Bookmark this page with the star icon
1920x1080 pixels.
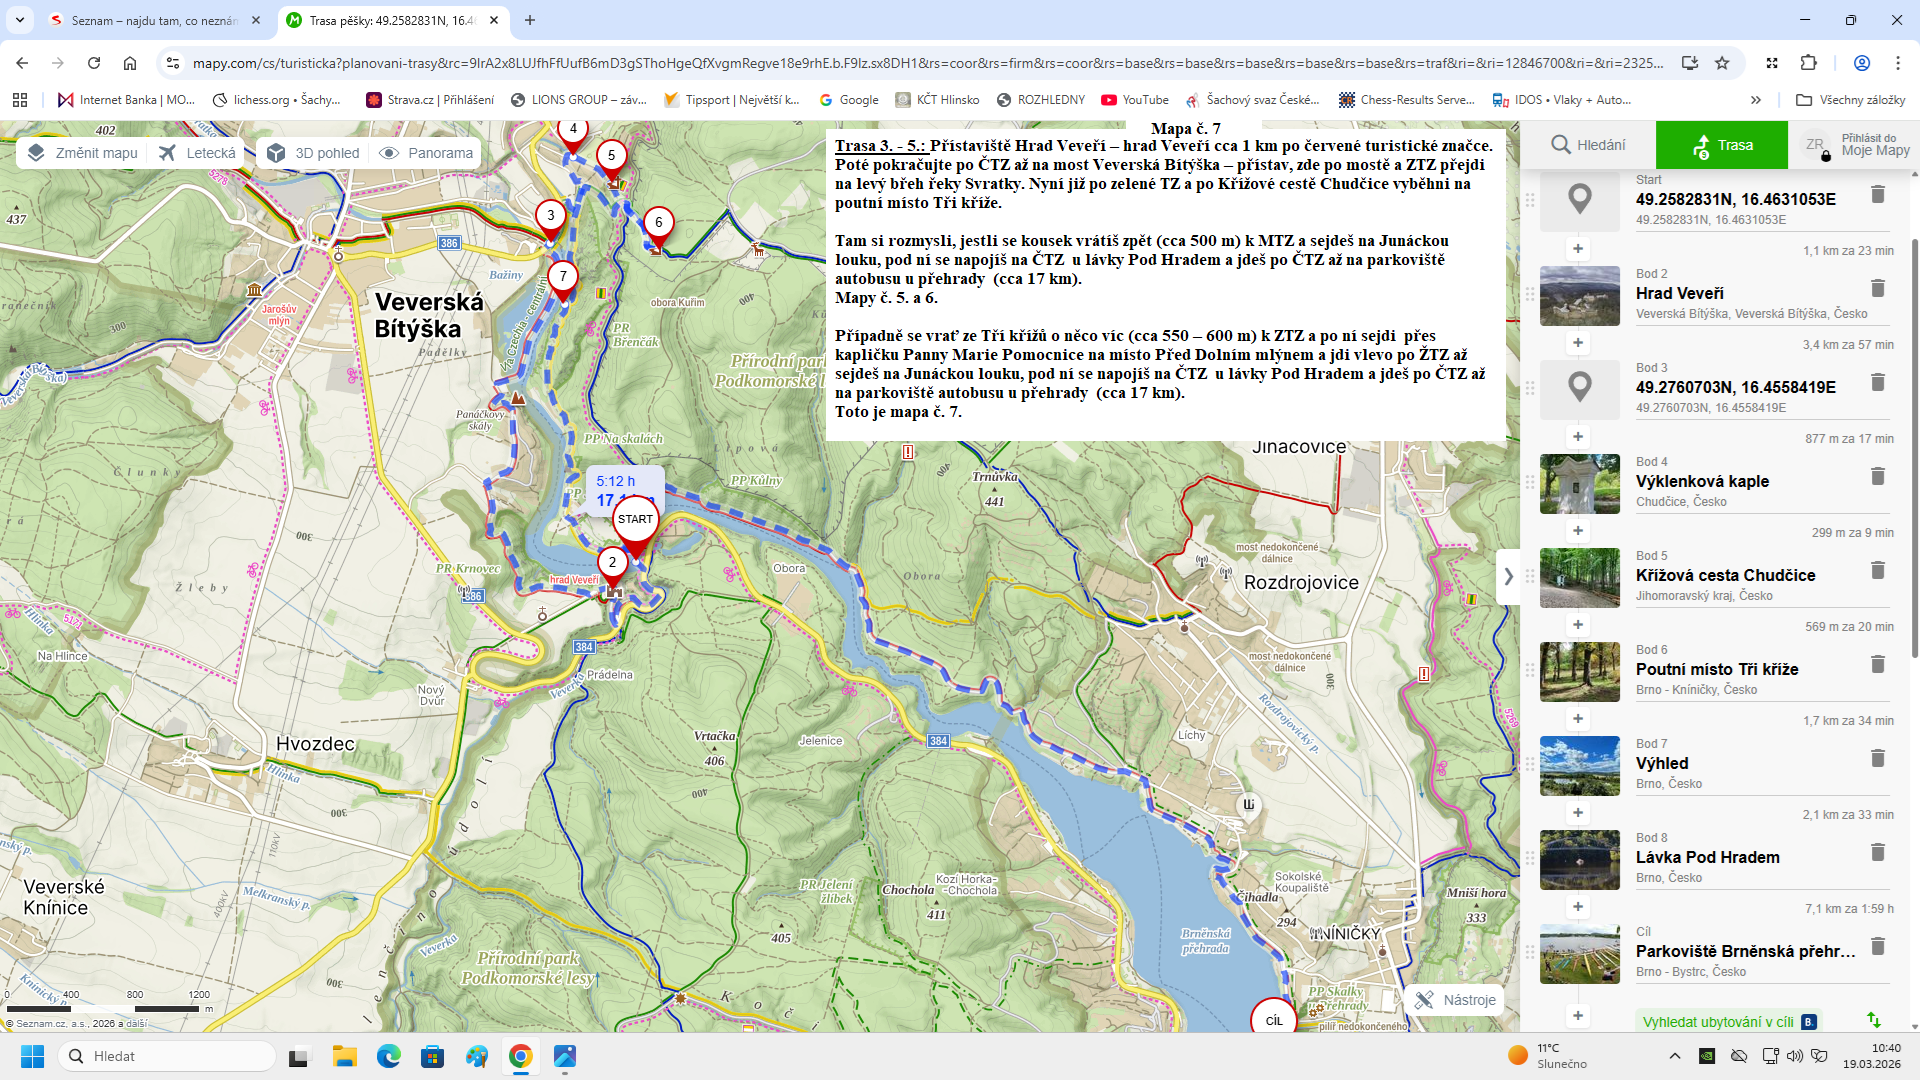(x=1722, y=63)
